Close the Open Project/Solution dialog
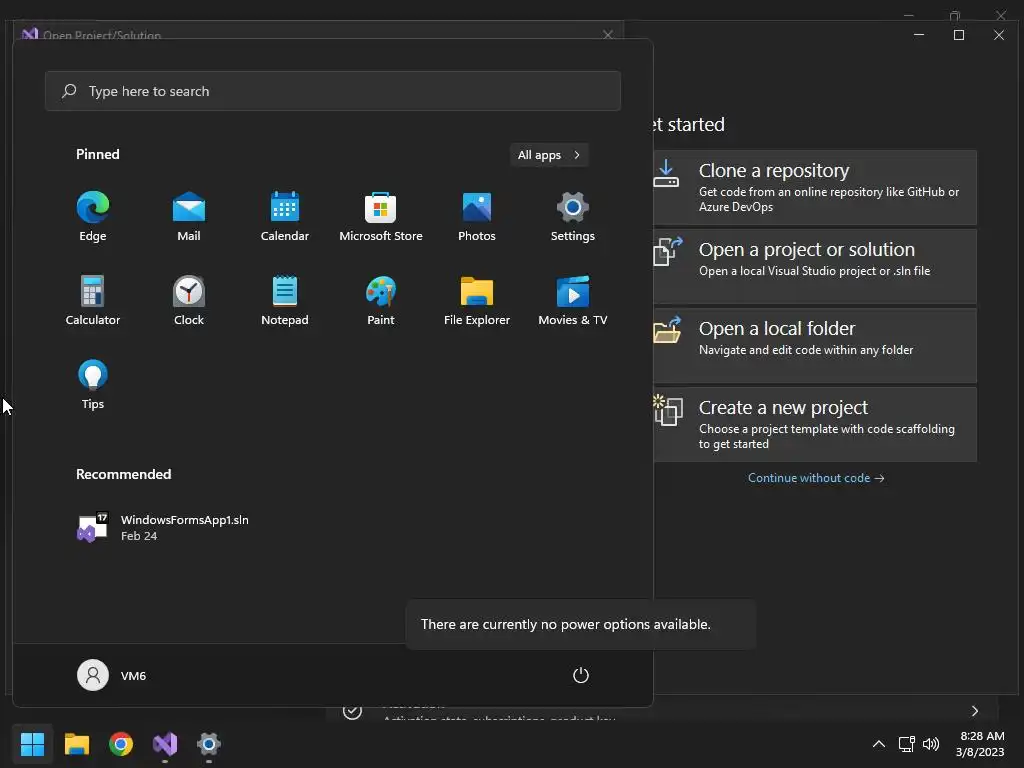Screen dimensions: 1024x768 coord(608,34)
